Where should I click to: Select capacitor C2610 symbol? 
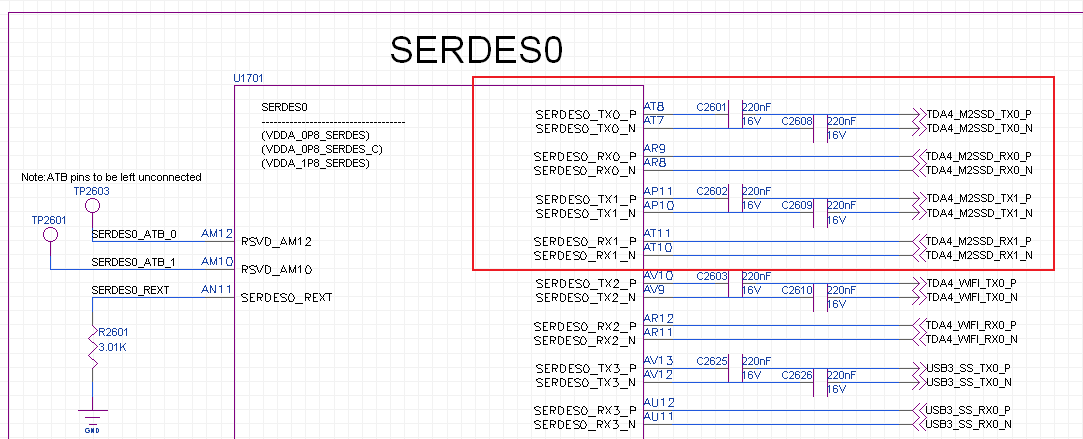point(820,297)
